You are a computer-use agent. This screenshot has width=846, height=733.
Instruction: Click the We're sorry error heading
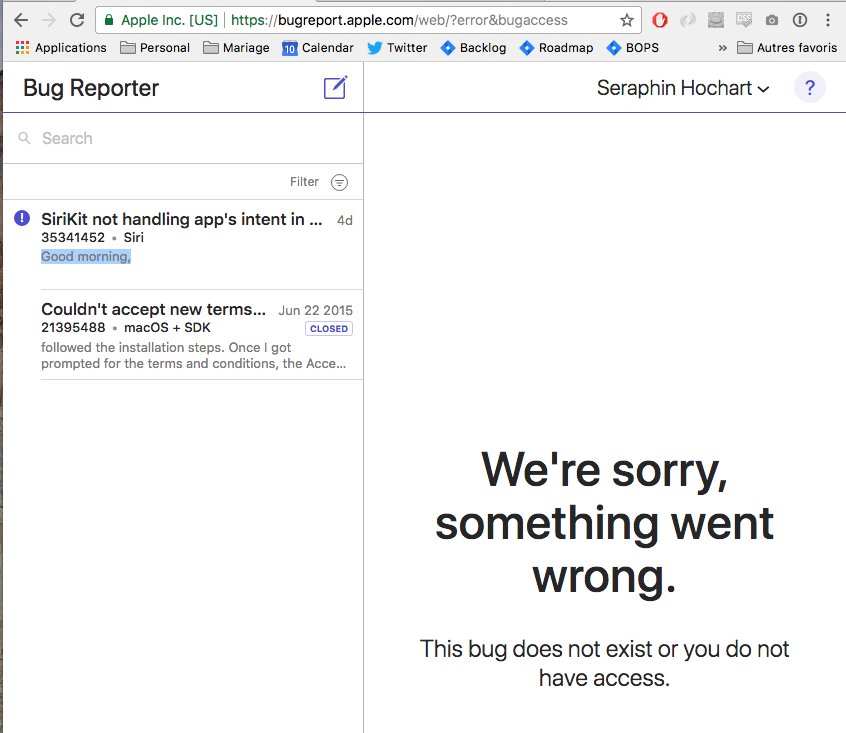pyautogui.click(x=604, y=523)
